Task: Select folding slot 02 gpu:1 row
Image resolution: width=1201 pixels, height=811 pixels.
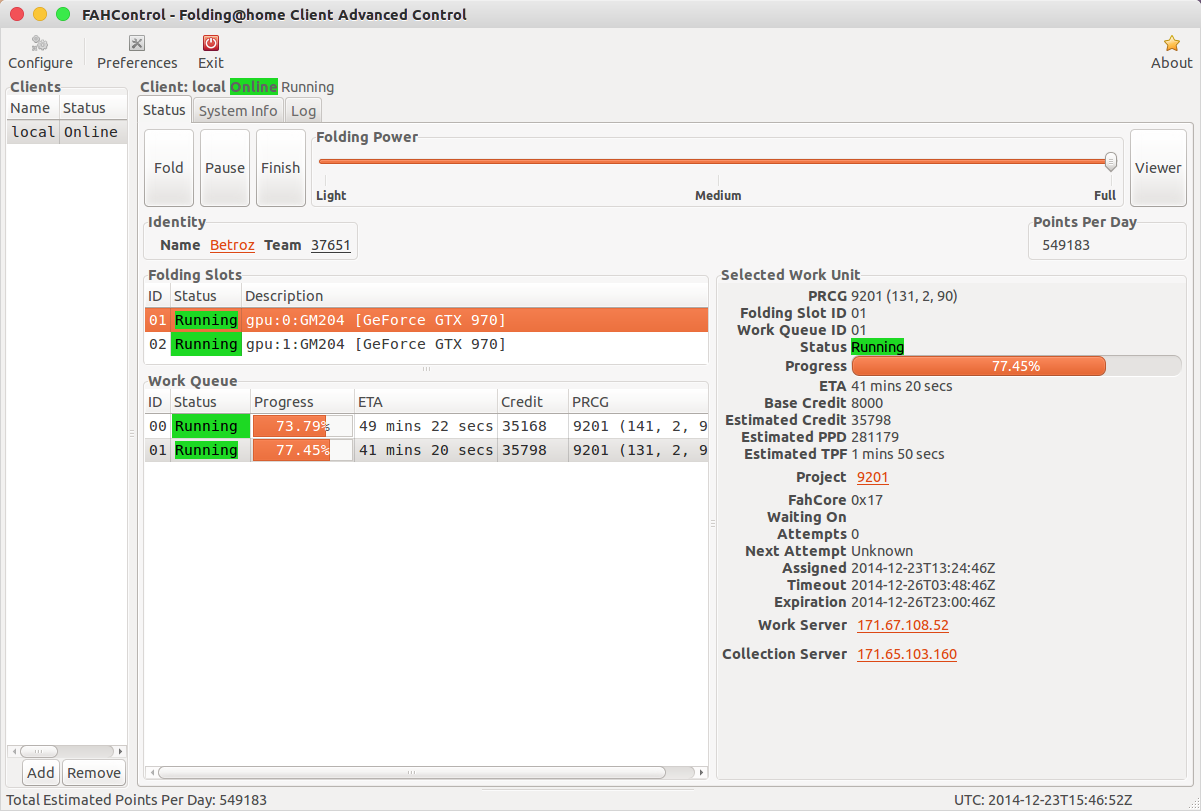Action: tap(426, 344)
